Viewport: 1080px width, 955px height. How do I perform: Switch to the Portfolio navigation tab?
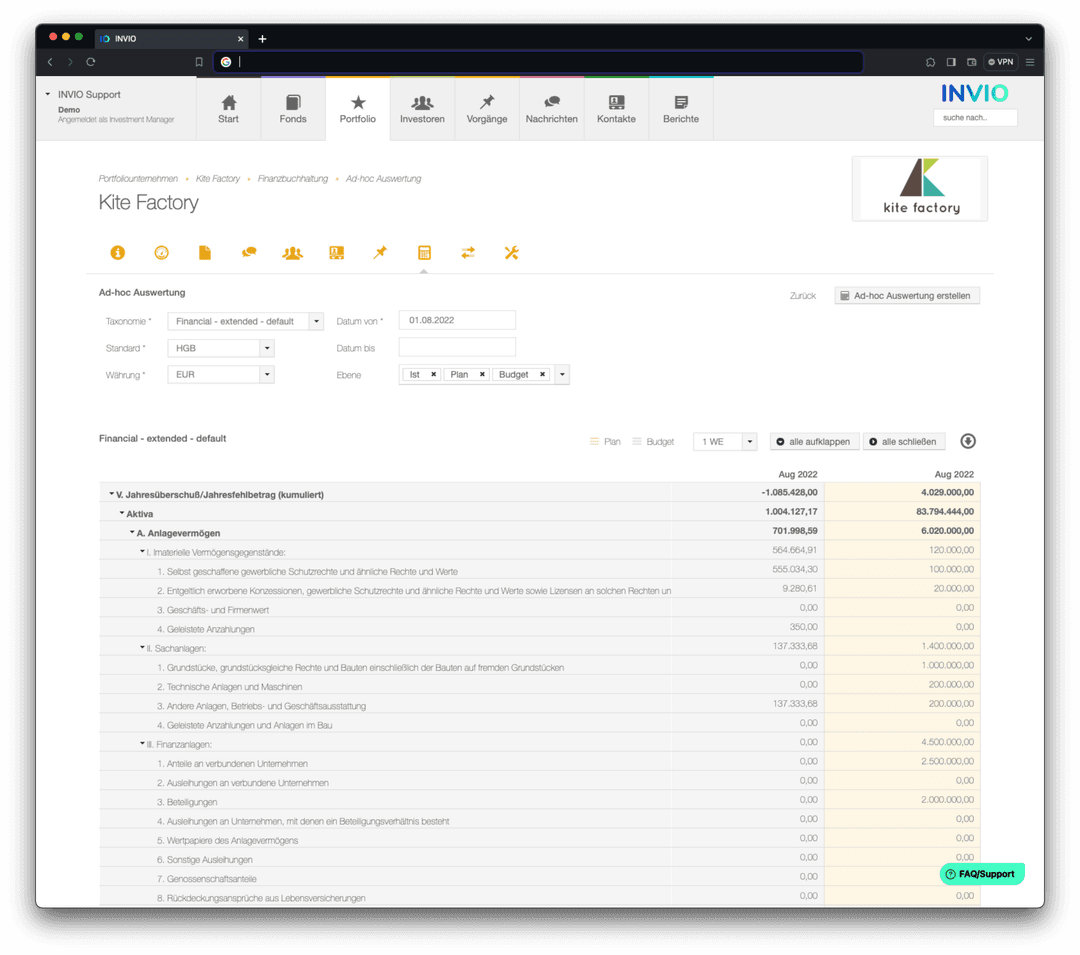tap(357, 108)
